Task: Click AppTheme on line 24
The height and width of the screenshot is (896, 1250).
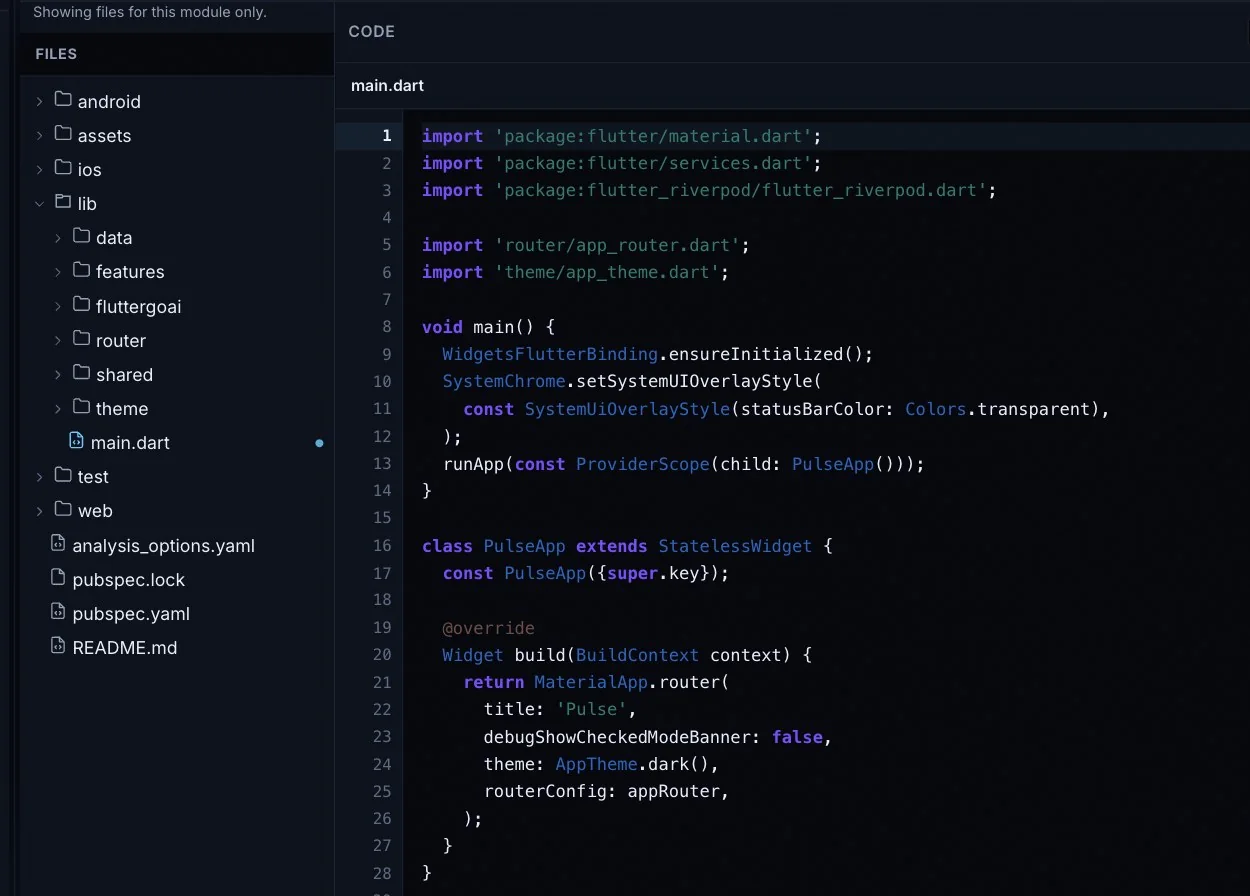Action: click(x=597, y=764)
